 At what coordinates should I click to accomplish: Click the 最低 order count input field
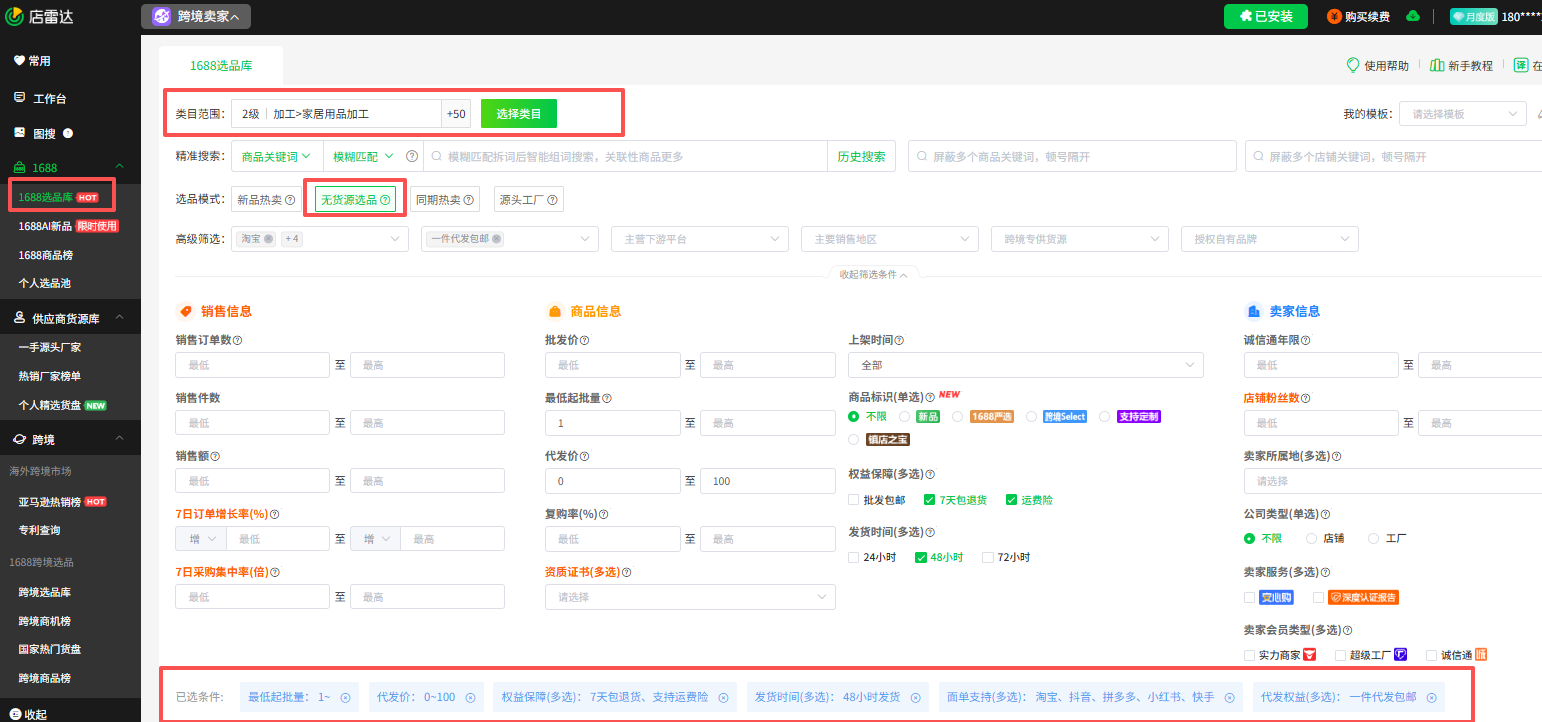252,364
